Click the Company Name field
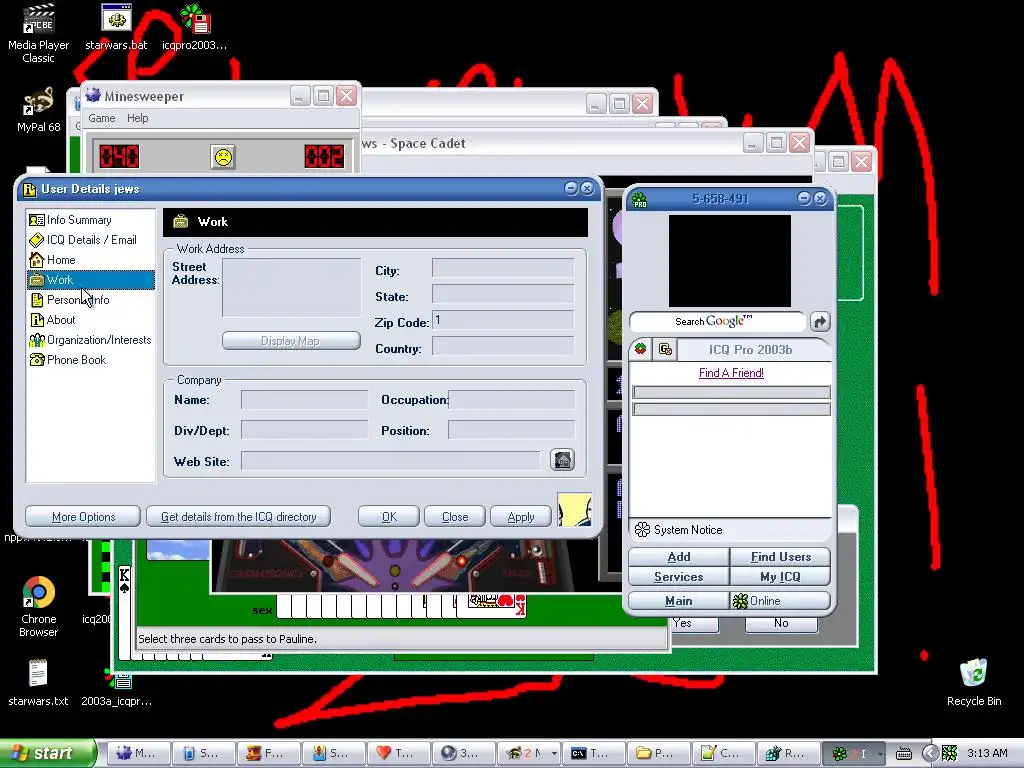This screenshot has height=768, width=1024. [x=304, y=400]
